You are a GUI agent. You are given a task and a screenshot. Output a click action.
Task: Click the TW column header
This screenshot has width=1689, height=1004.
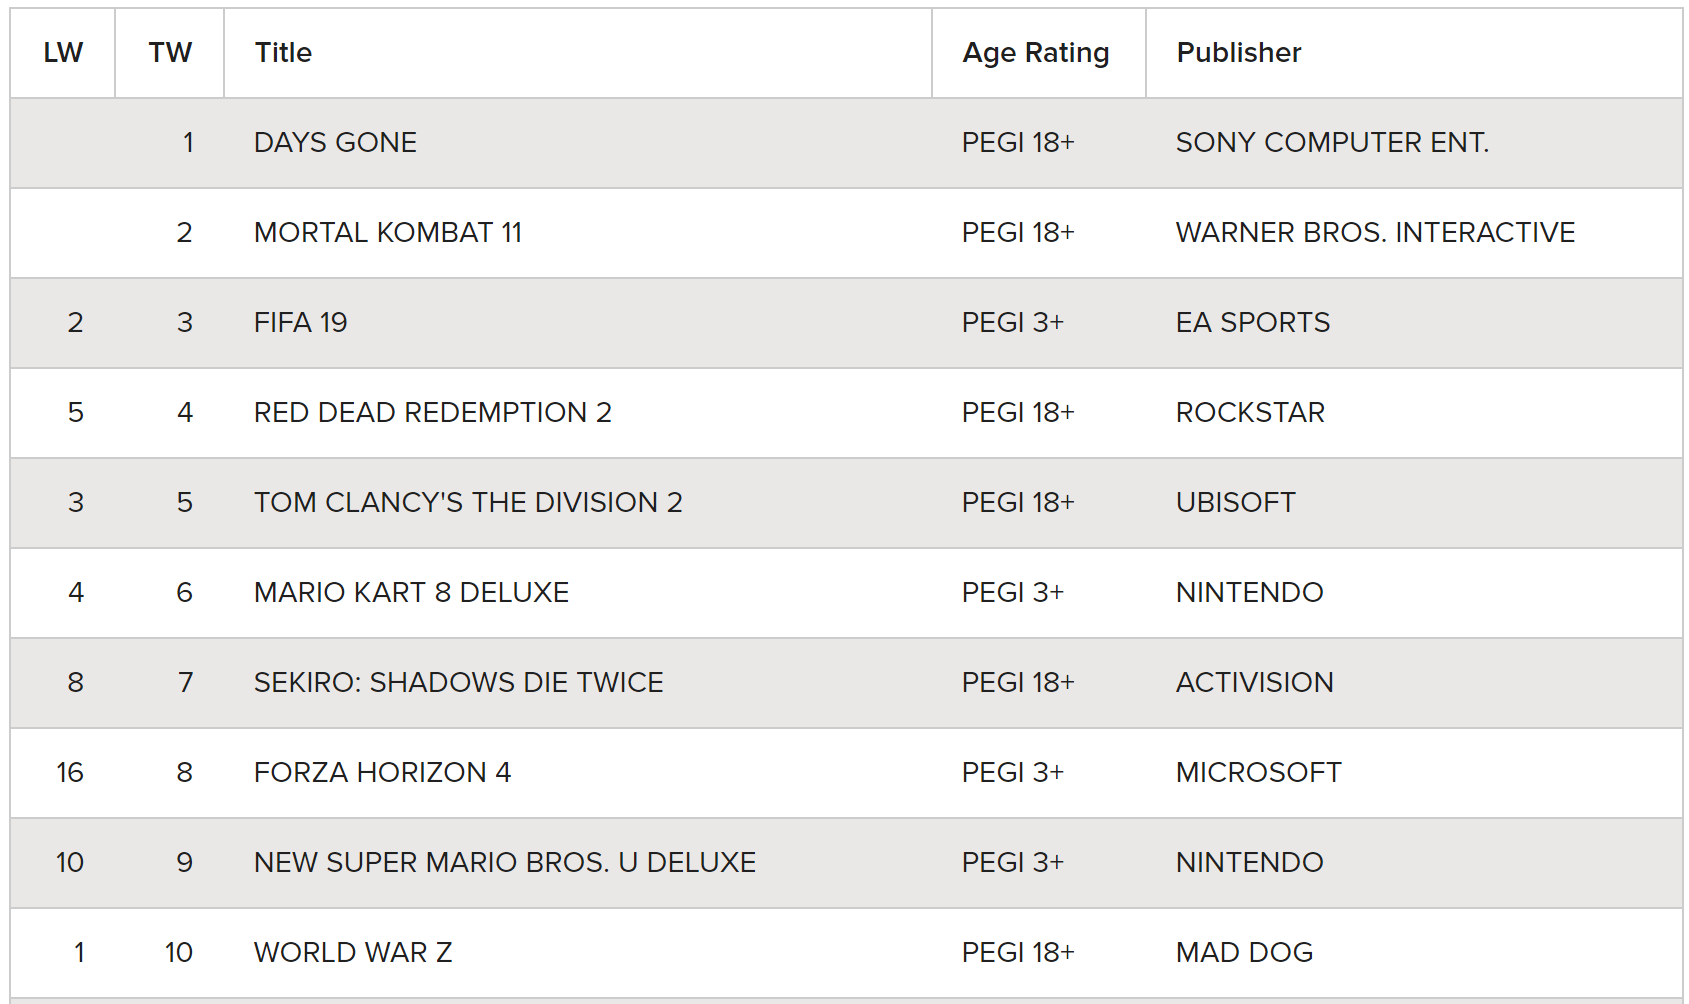click(x=170, y=53)
